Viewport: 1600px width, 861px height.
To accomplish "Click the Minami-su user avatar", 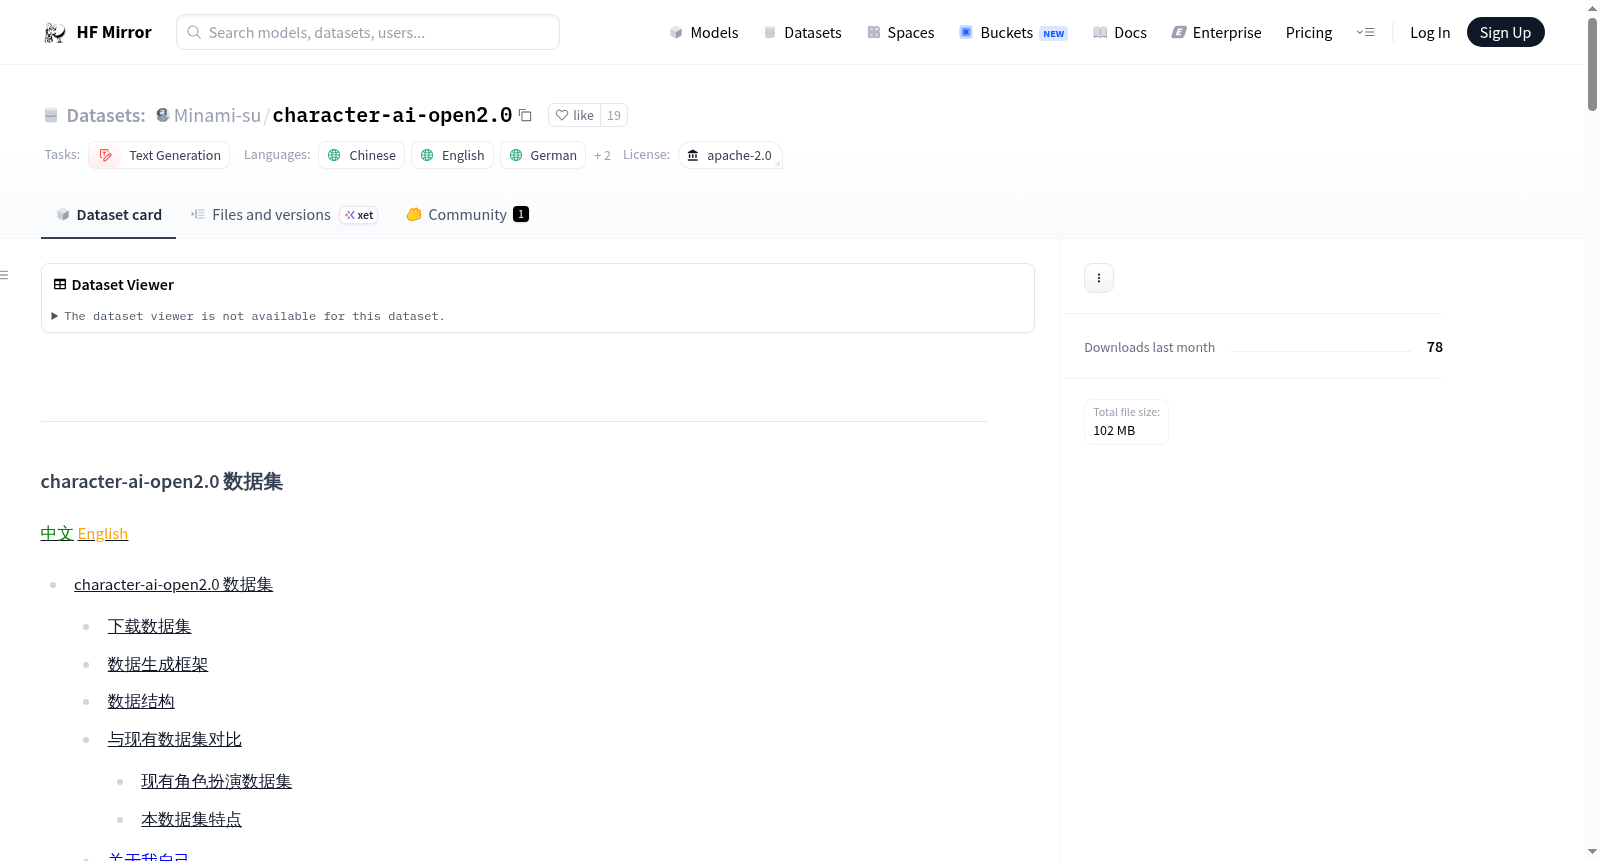I will (163, 115).
